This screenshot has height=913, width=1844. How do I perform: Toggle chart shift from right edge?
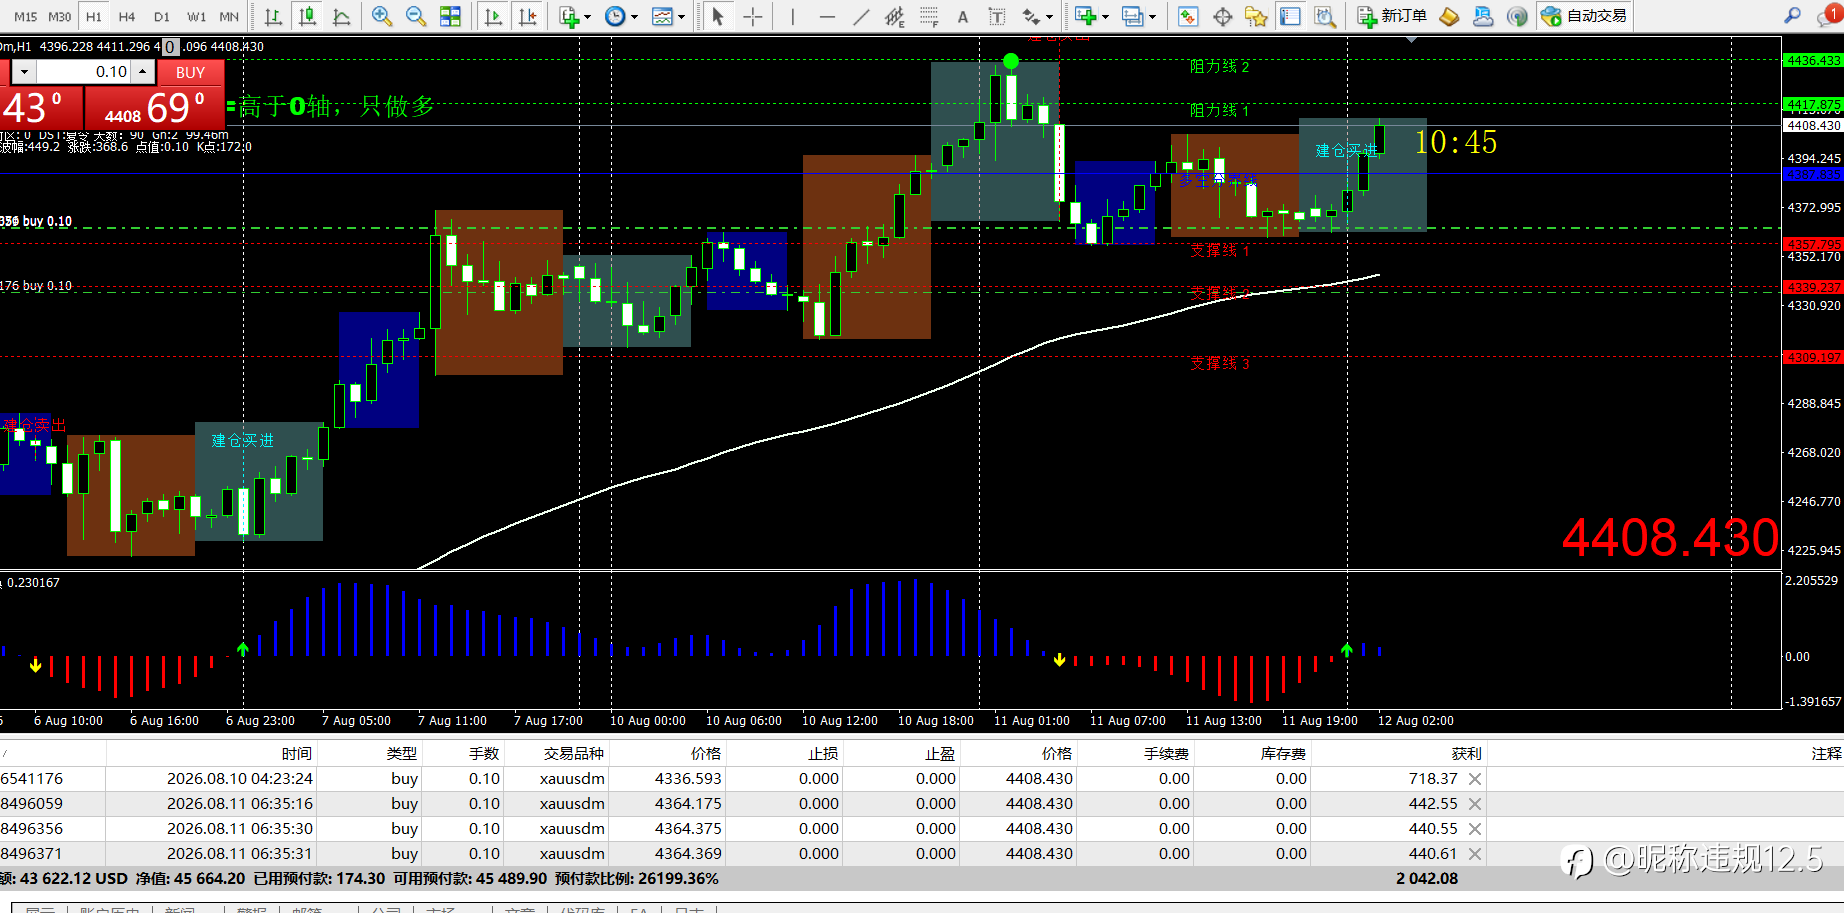point(527,16)
